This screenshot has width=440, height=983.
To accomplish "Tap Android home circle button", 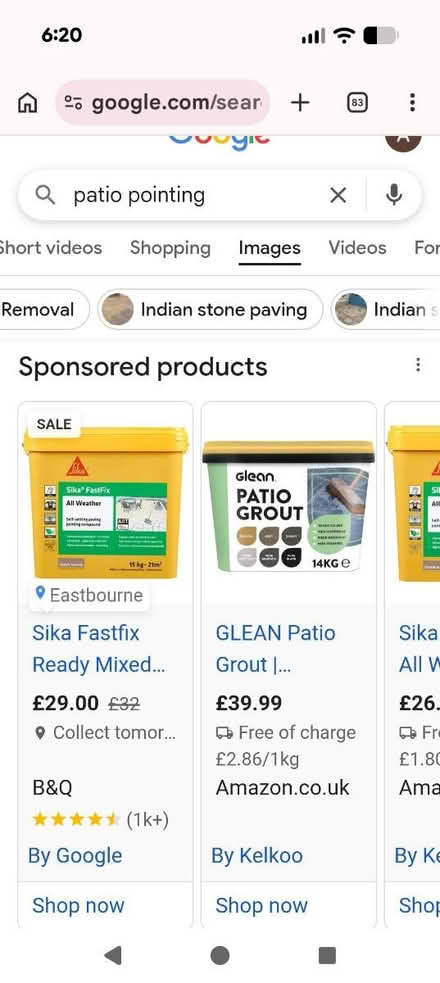I will [220, 955].
